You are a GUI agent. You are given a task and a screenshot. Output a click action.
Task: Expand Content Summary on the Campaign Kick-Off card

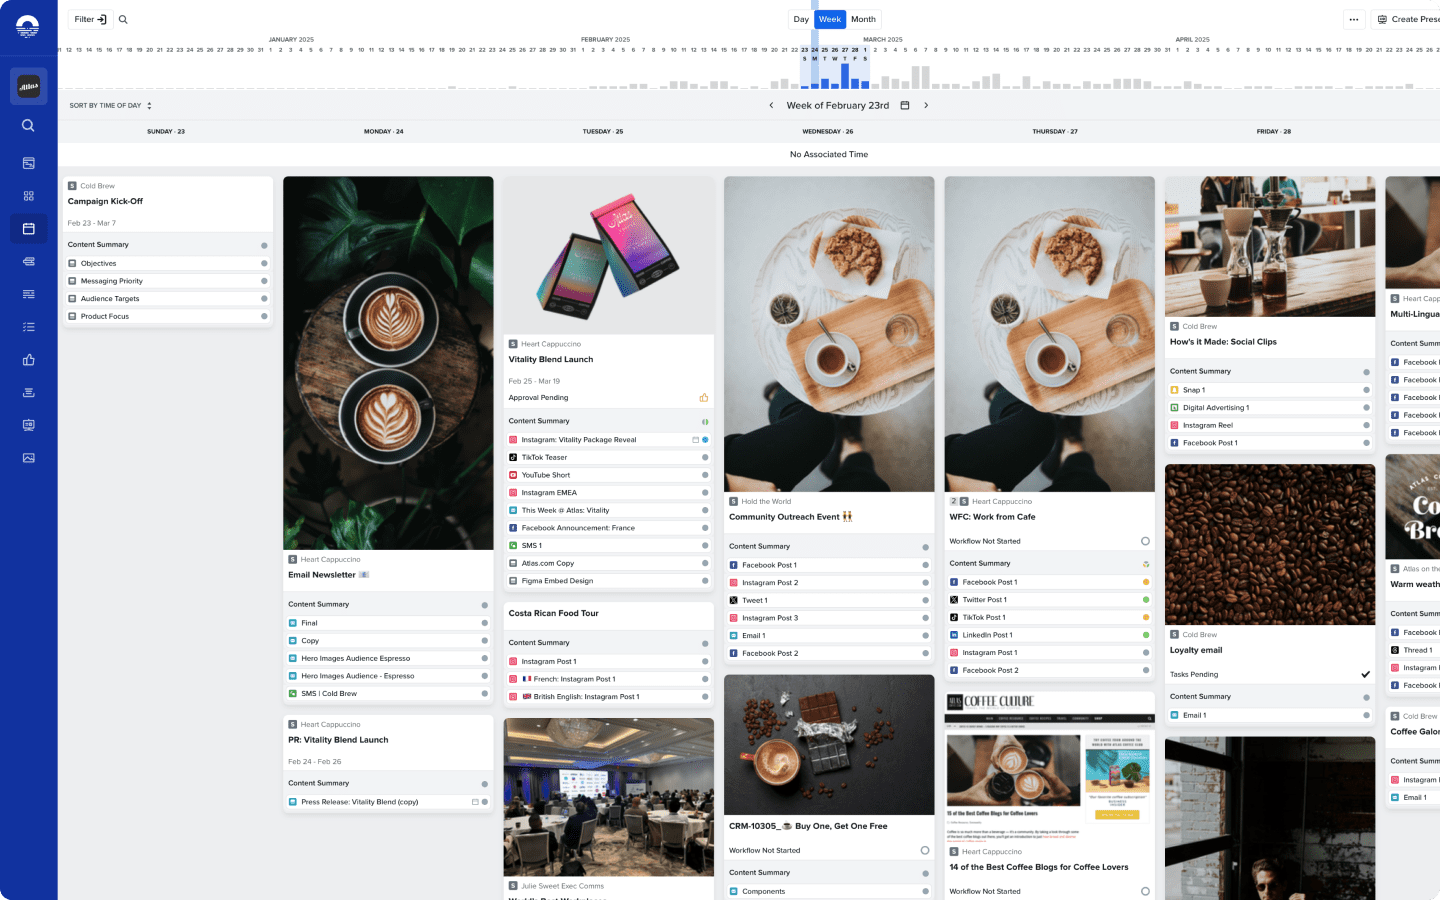[167, 245]
